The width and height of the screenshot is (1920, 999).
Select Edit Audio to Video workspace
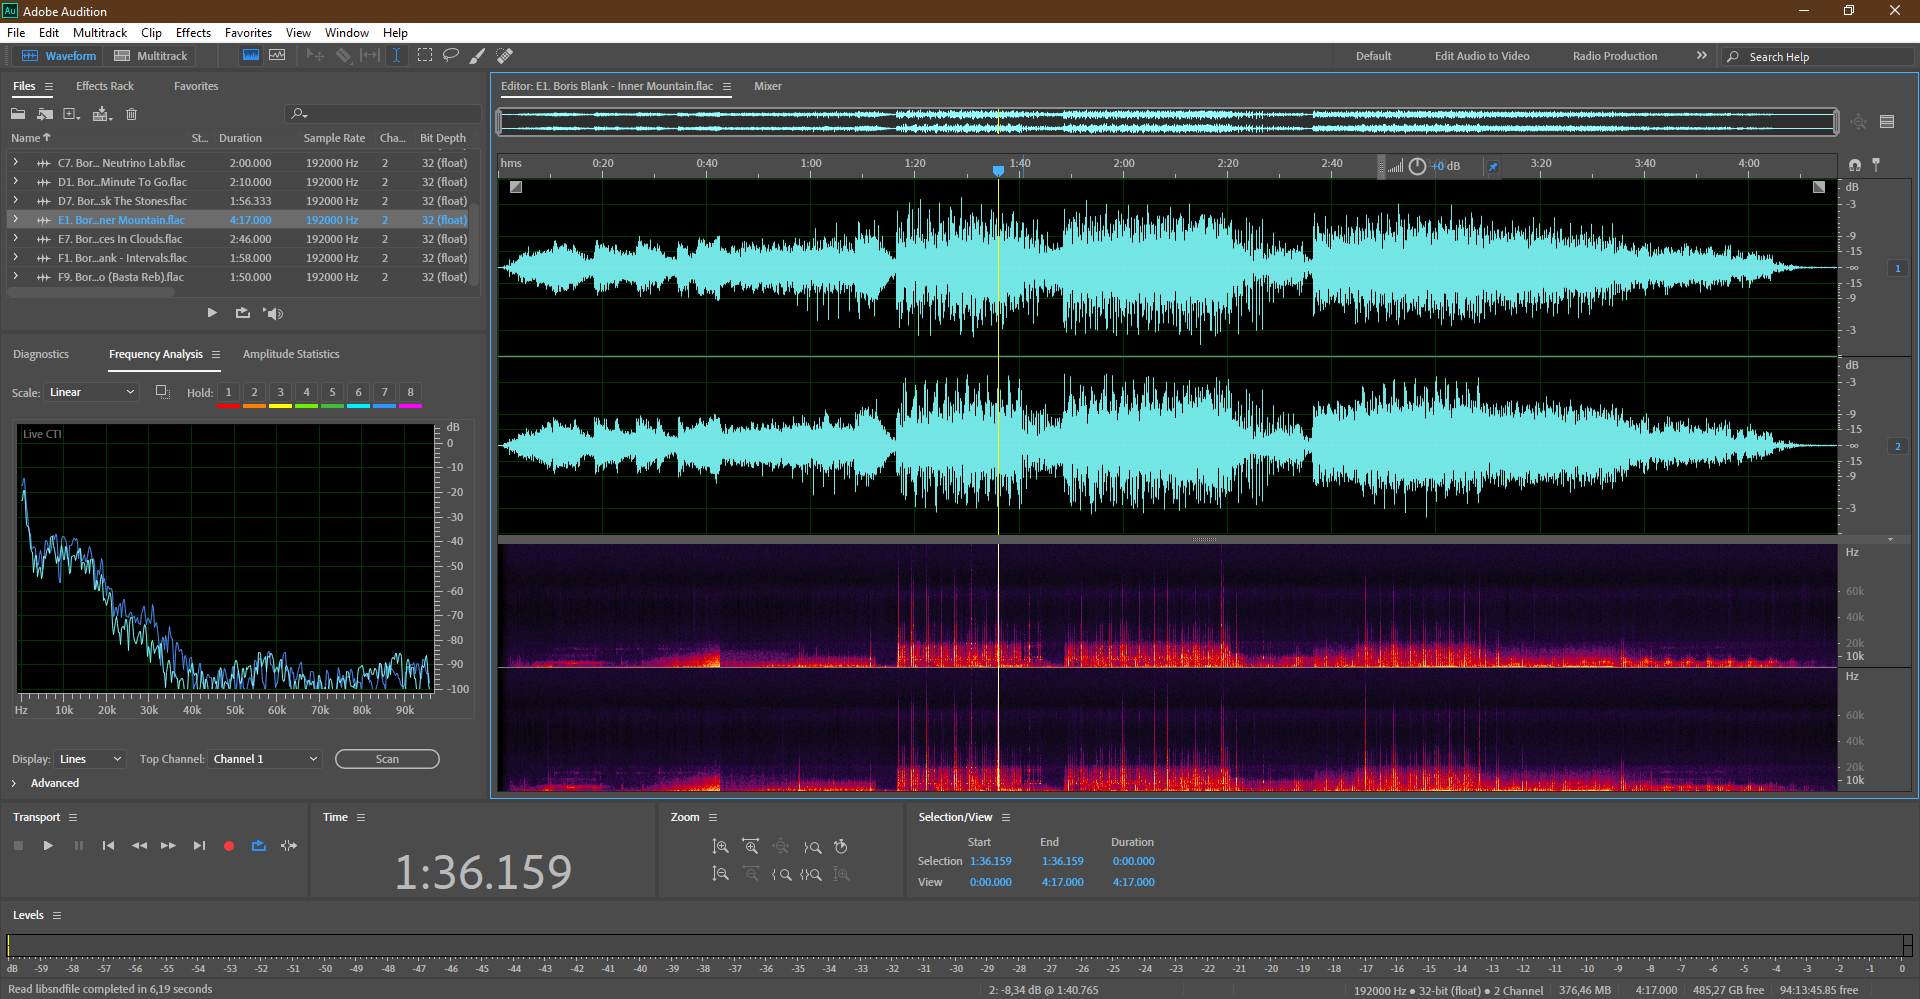(x=1482, y=56)
